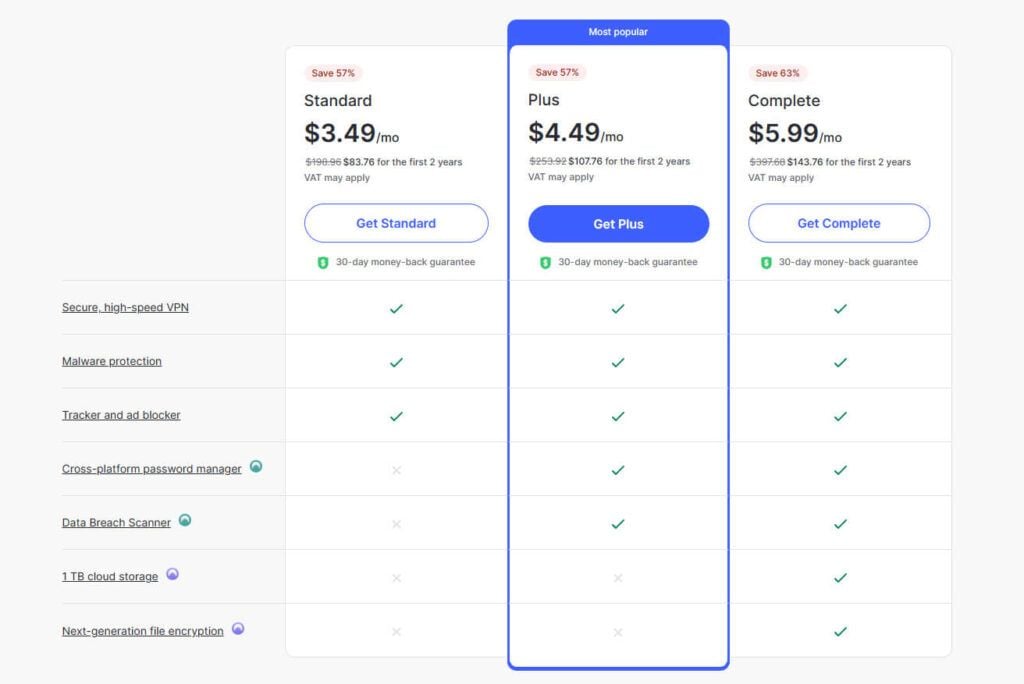Viewport: 1024px width, 684px height.
Task: Click the Plus plan's cloud storage X mark
Action: coord(618,578)
